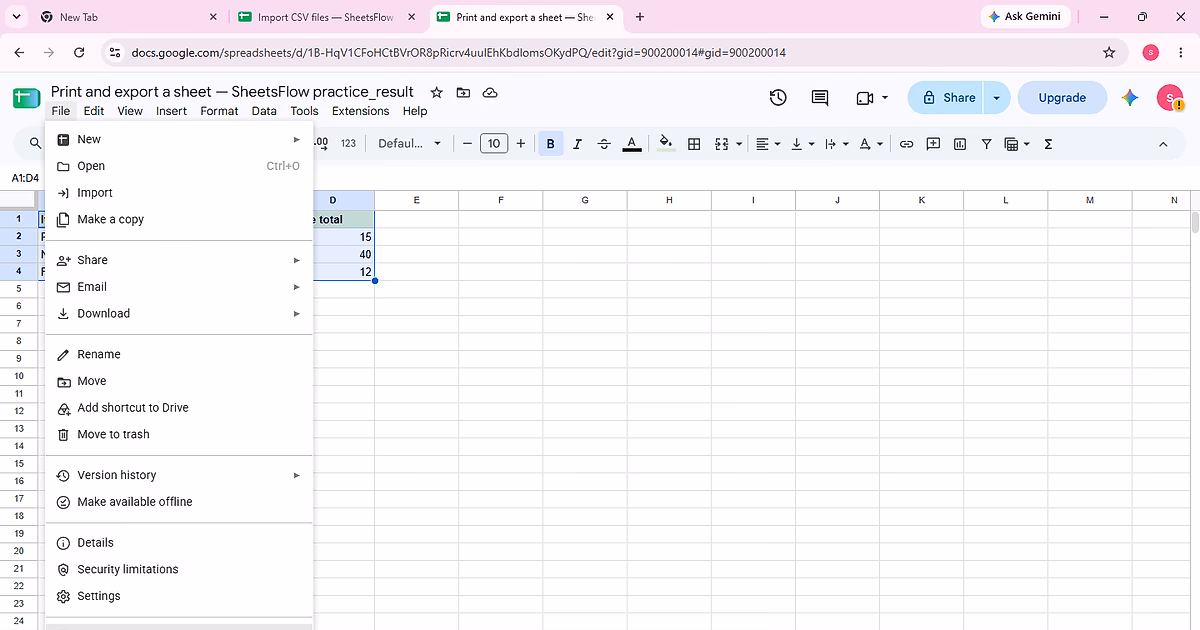Viewport: 1200px width, 630px height.
Task: Open functions sigma icon
Action: tap(1048, 144)
